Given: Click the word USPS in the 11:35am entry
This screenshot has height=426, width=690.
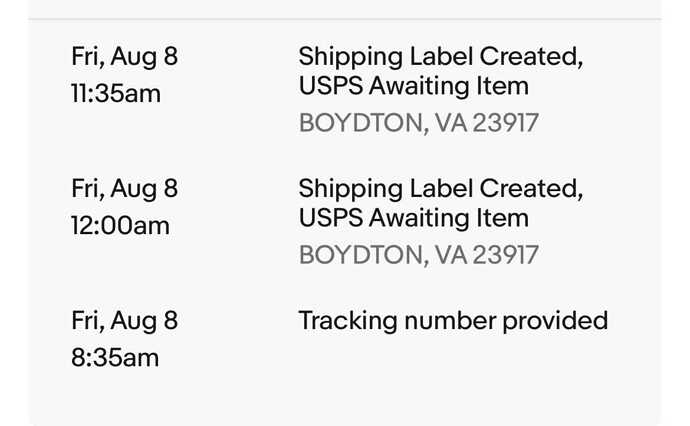Looking at the screenshot, I should pyautogui.click(x=330, y=86).
